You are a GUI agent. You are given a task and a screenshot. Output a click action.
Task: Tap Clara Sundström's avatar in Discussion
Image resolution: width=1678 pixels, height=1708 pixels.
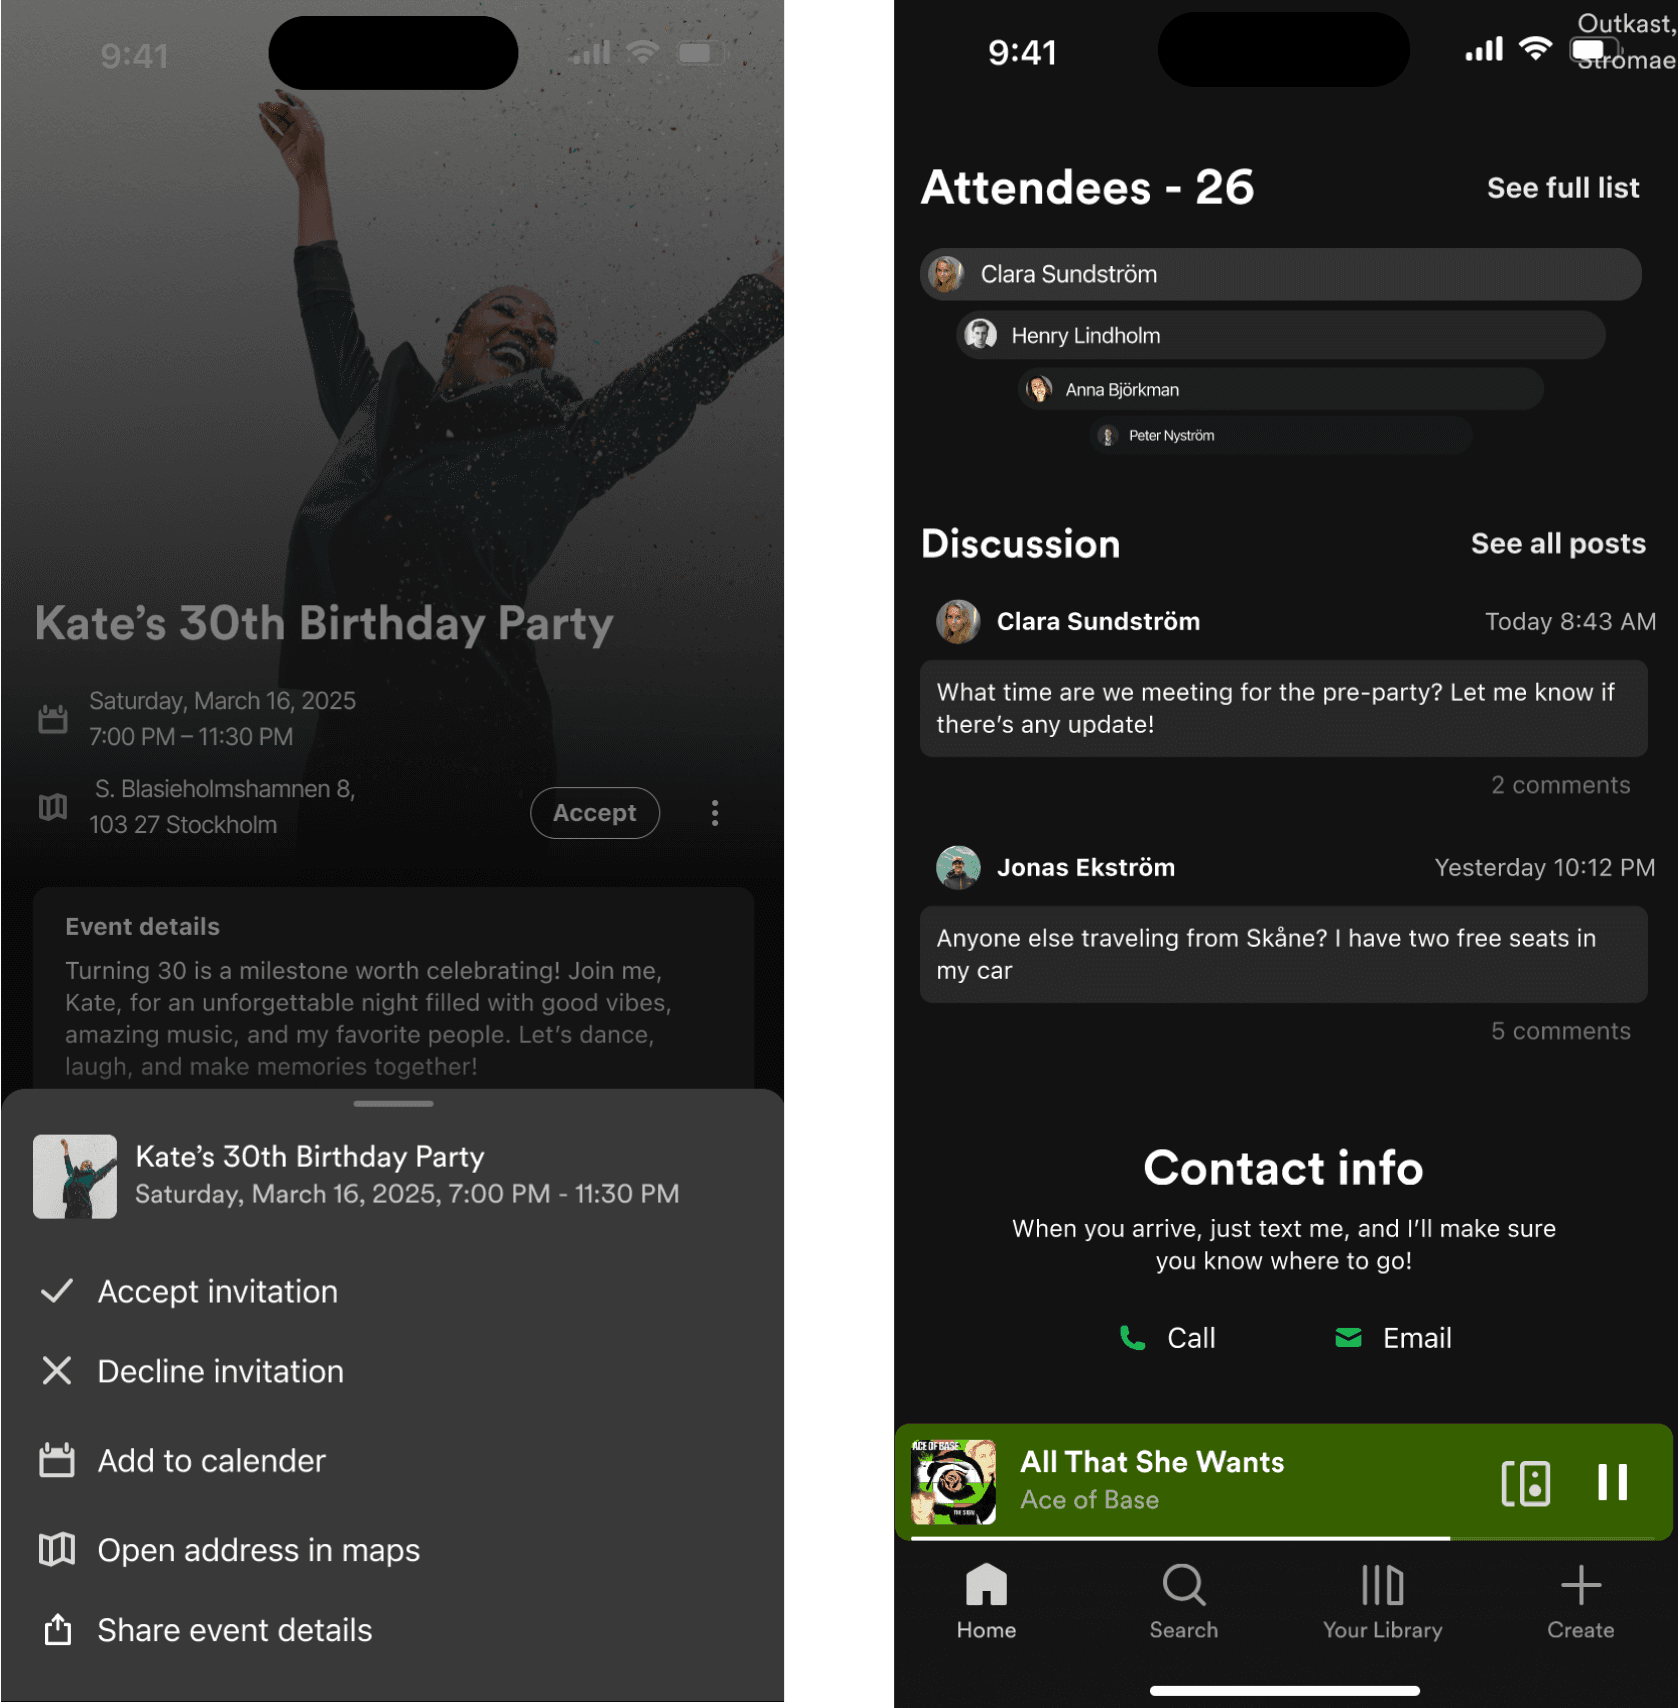(x=957, y=622)
